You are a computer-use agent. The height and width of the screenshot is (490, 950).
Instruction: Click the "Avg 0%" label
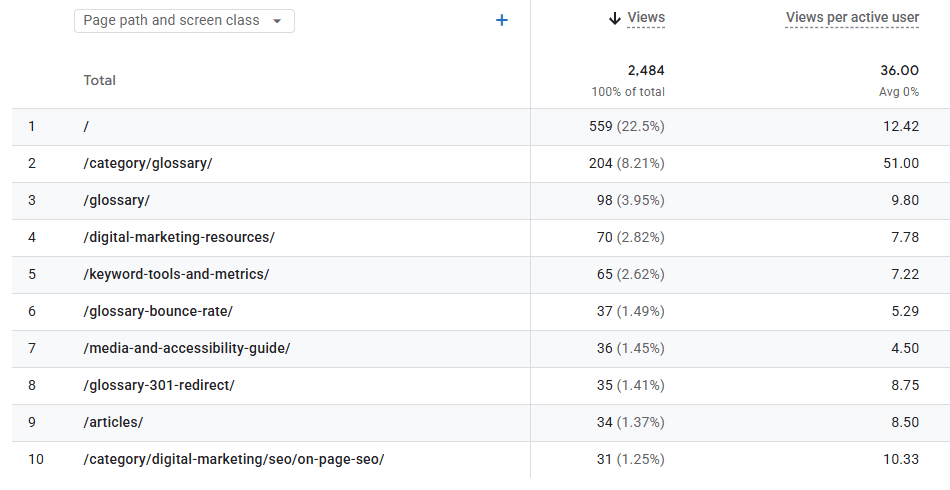pyautogui.click(x=899, y=92)
